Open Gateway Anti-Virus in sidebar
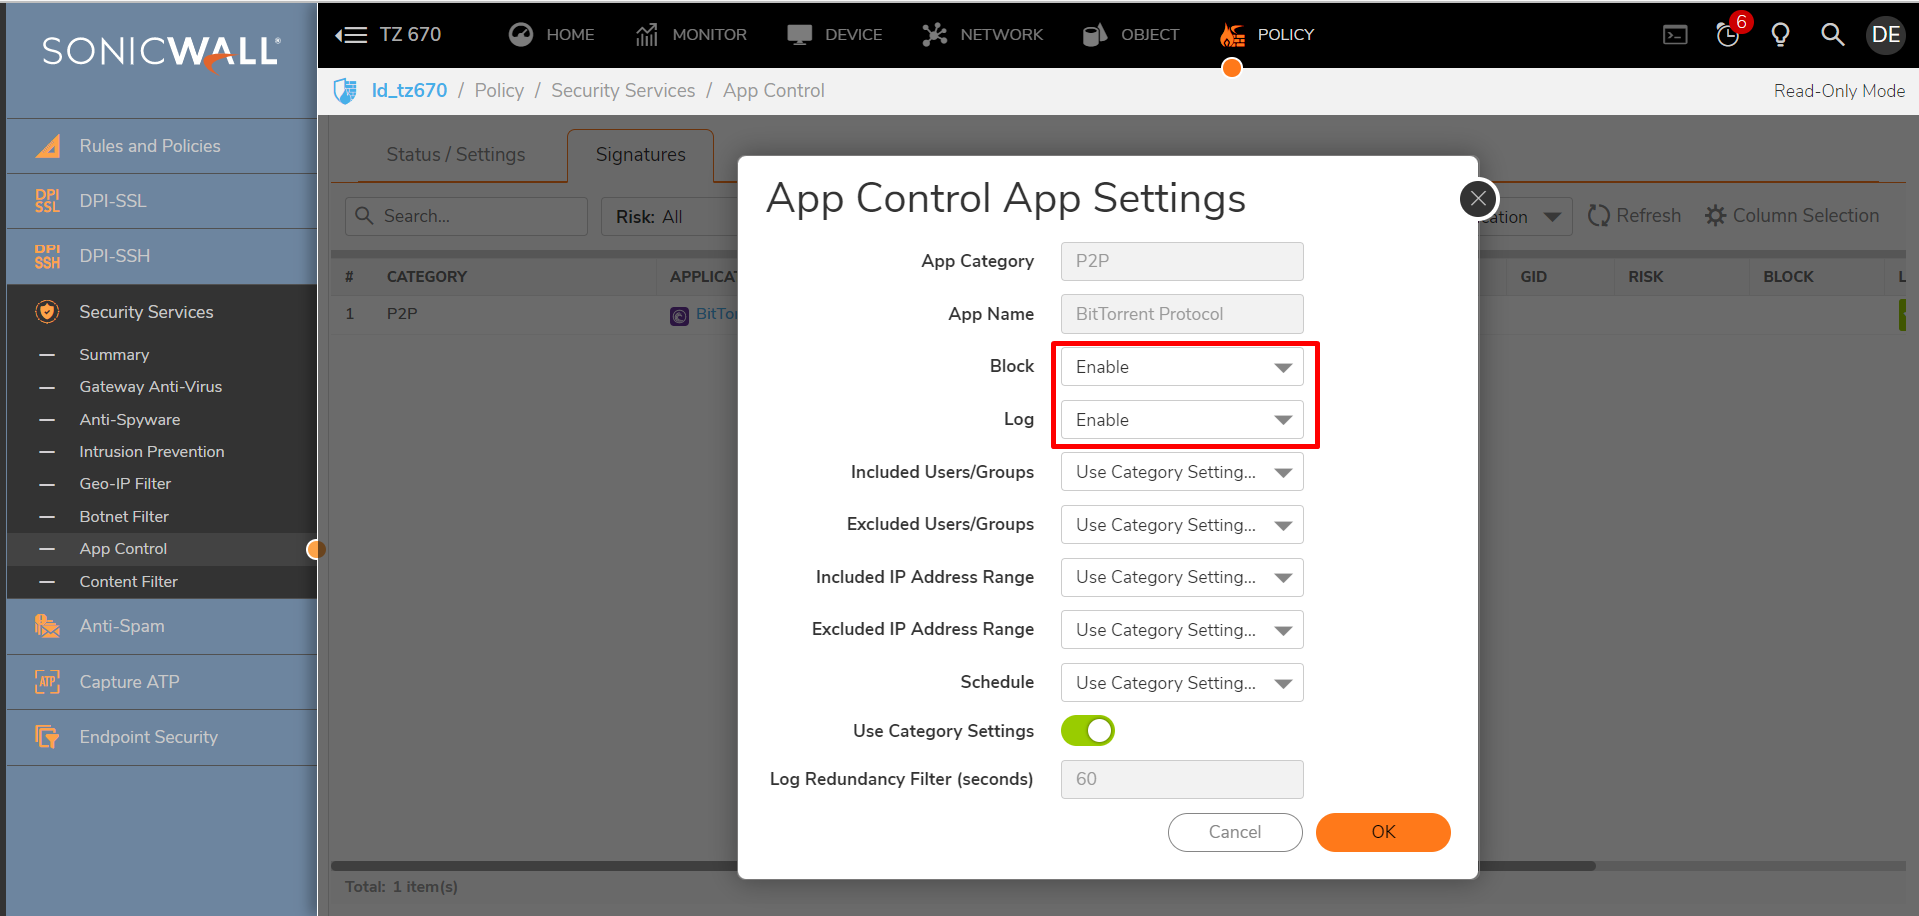Screen dimensions: 1919x916 pyautogui.click(x=151, y=387)
